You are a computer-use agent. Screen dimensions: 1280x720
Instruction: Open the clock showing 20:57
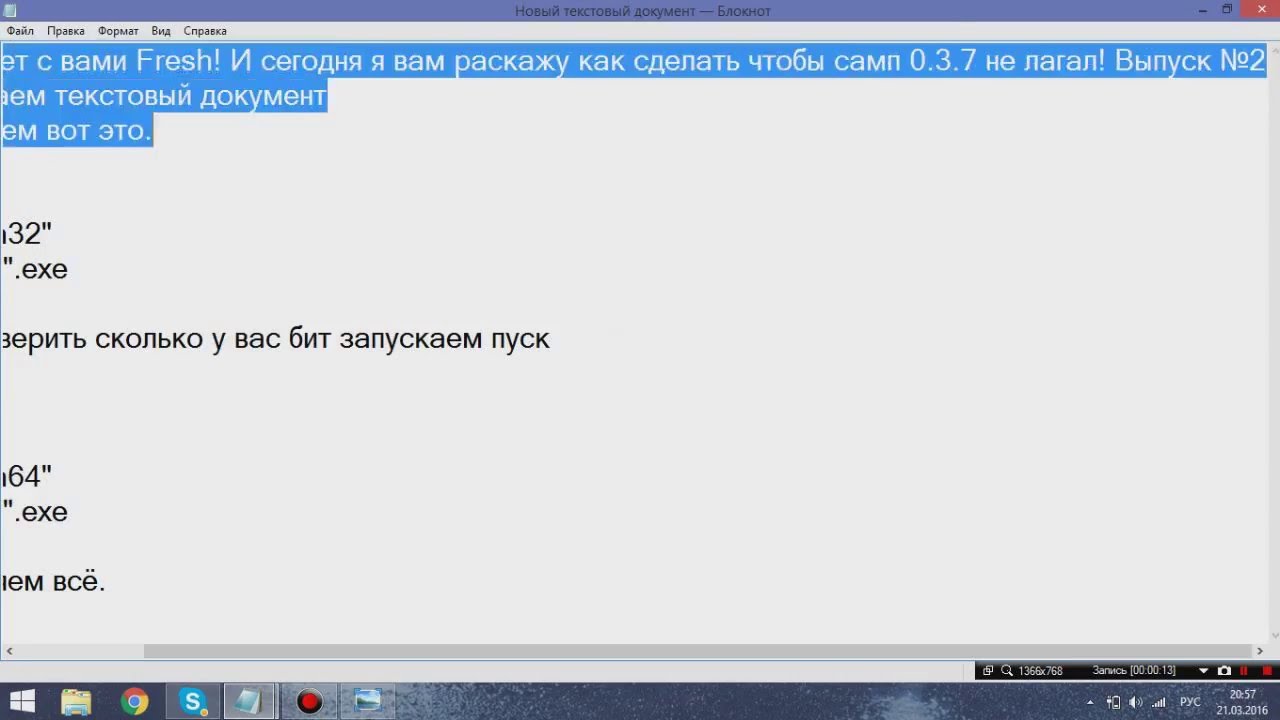point(1242,702)
